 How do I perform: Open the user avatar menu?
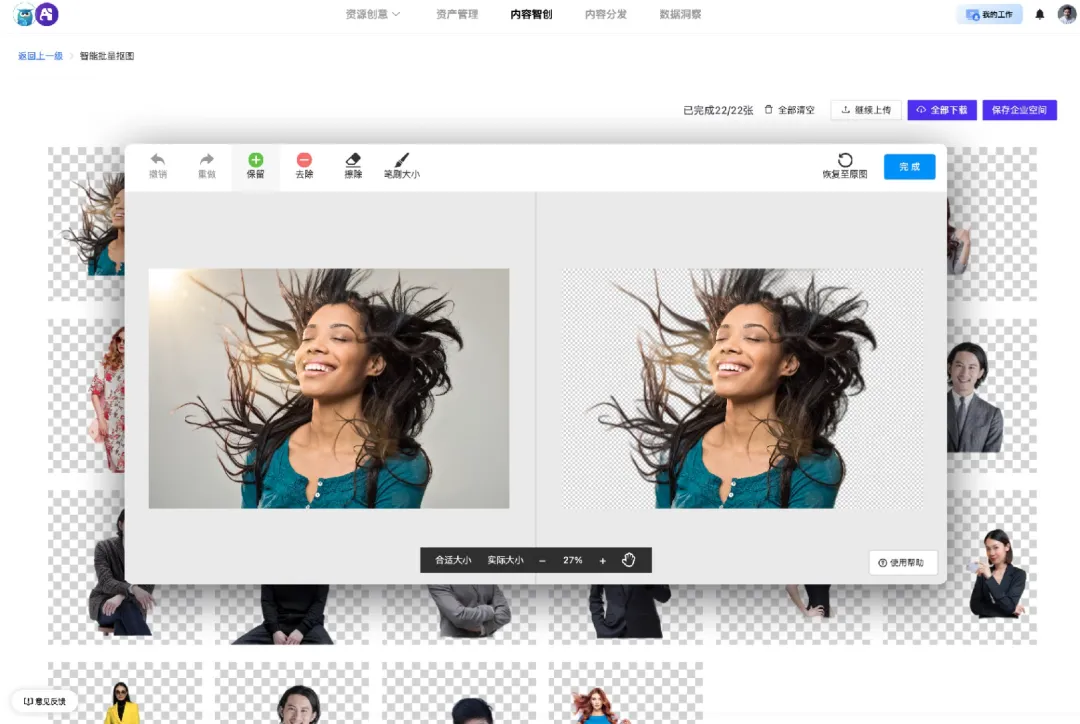(x=1067, y=14)
